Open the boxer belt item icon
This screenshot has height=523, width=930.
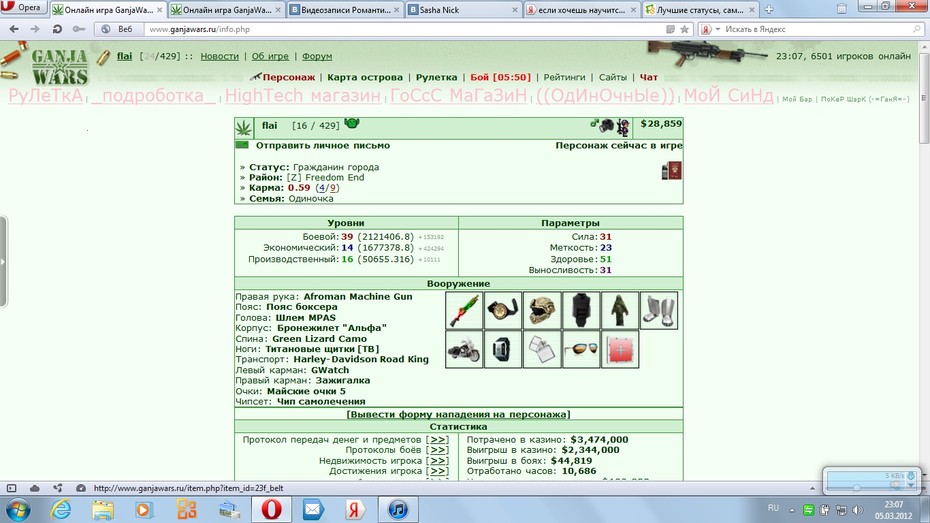coord(503,310)
